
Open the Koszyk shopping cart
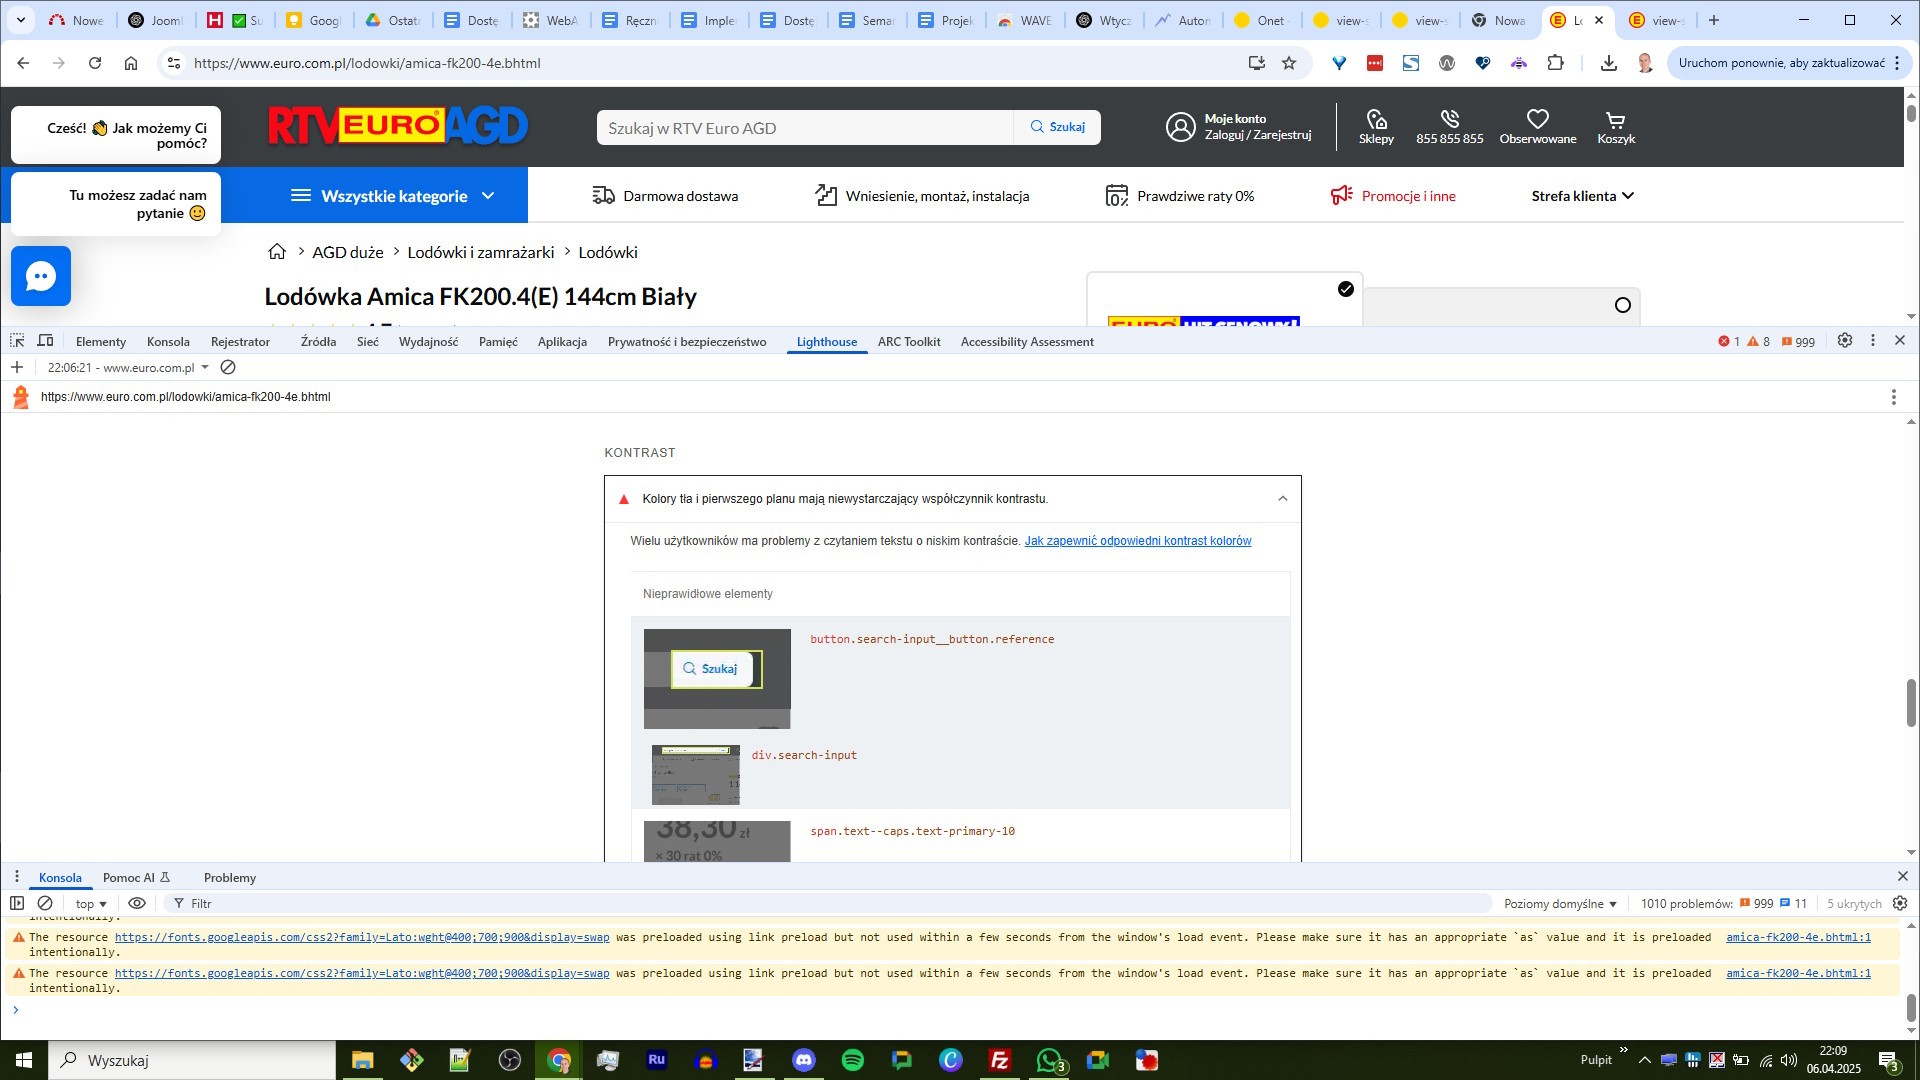pyautogui.click(x=1616, y=127)
